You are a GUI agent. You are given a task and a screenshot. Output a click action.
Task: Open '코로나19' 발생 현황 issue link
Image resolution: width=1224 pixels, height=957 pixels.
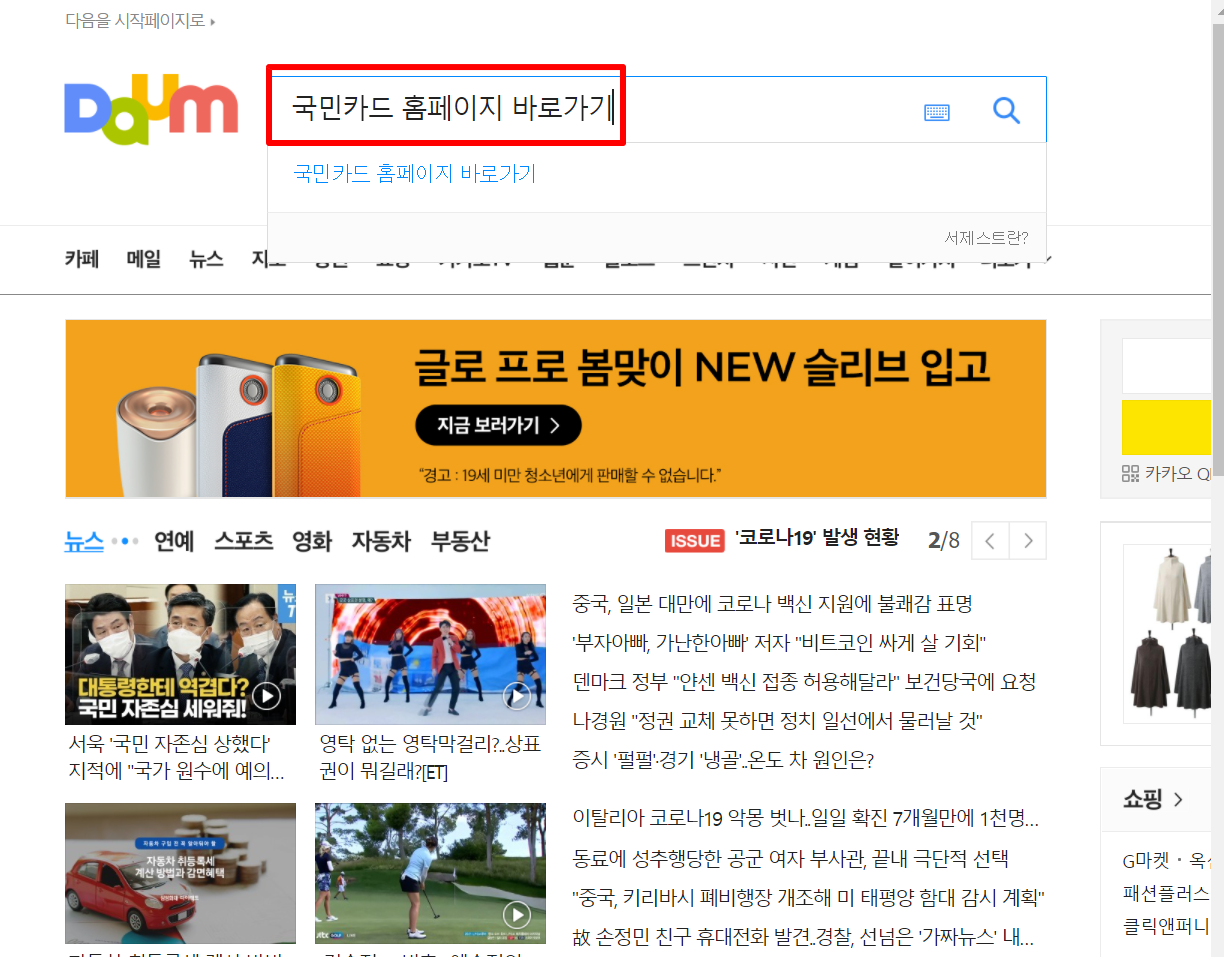pos(816,538)
